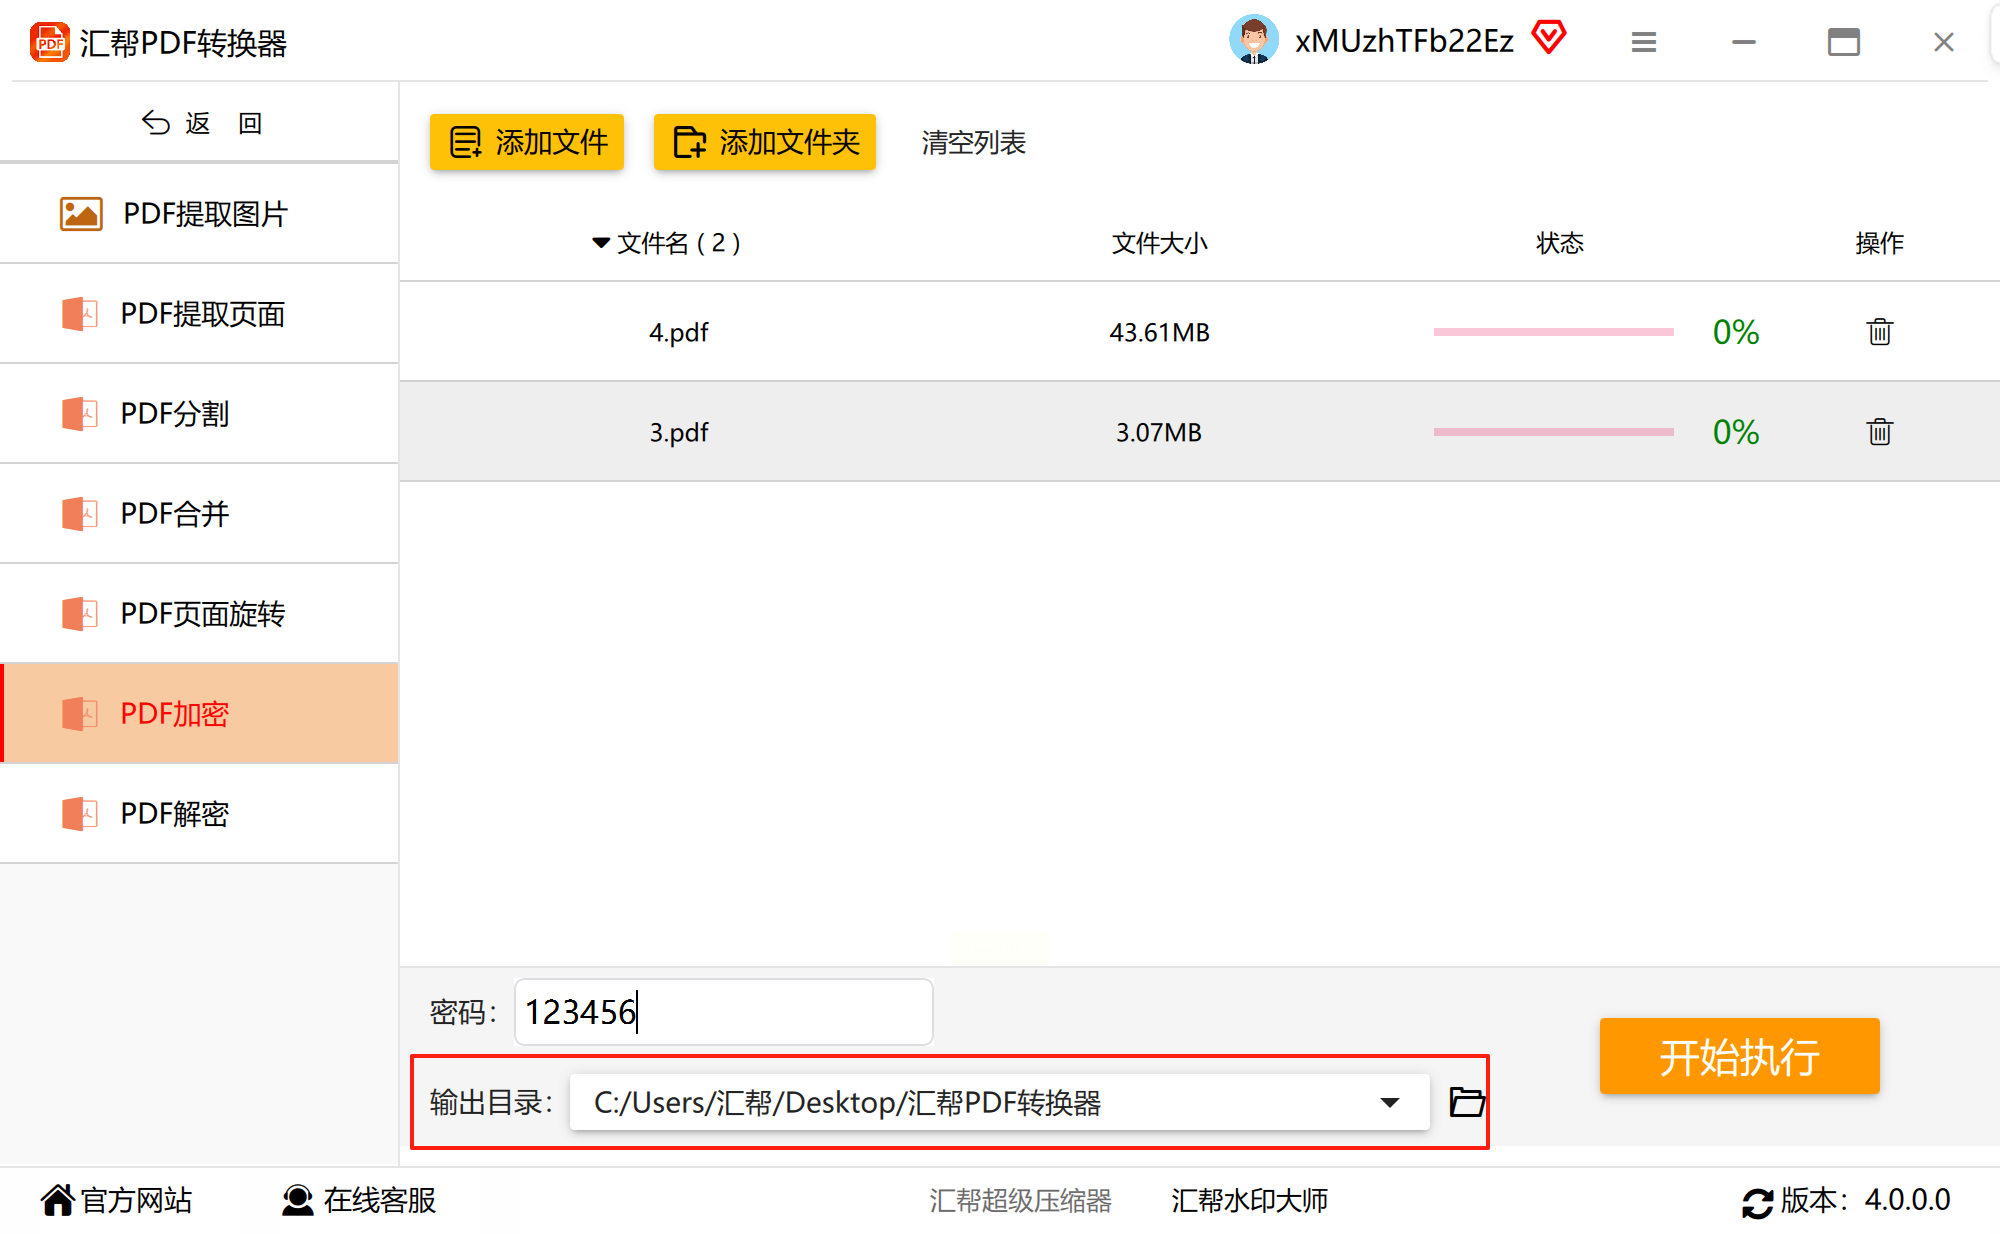Open the hamburger menu icon
The height and width of the screenshot is (1234, 2000).
point(1644,42)
